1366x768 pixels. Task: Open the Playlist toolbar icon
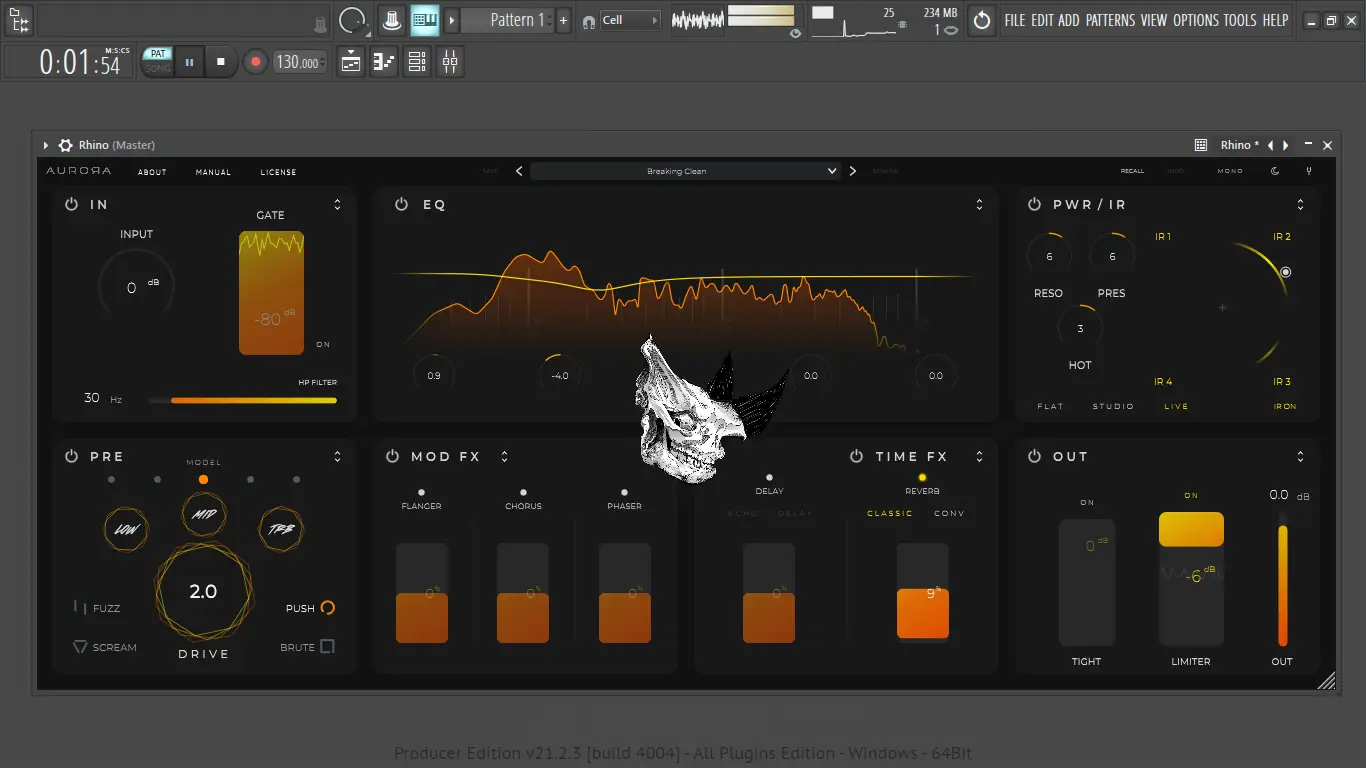pos(348,61)
